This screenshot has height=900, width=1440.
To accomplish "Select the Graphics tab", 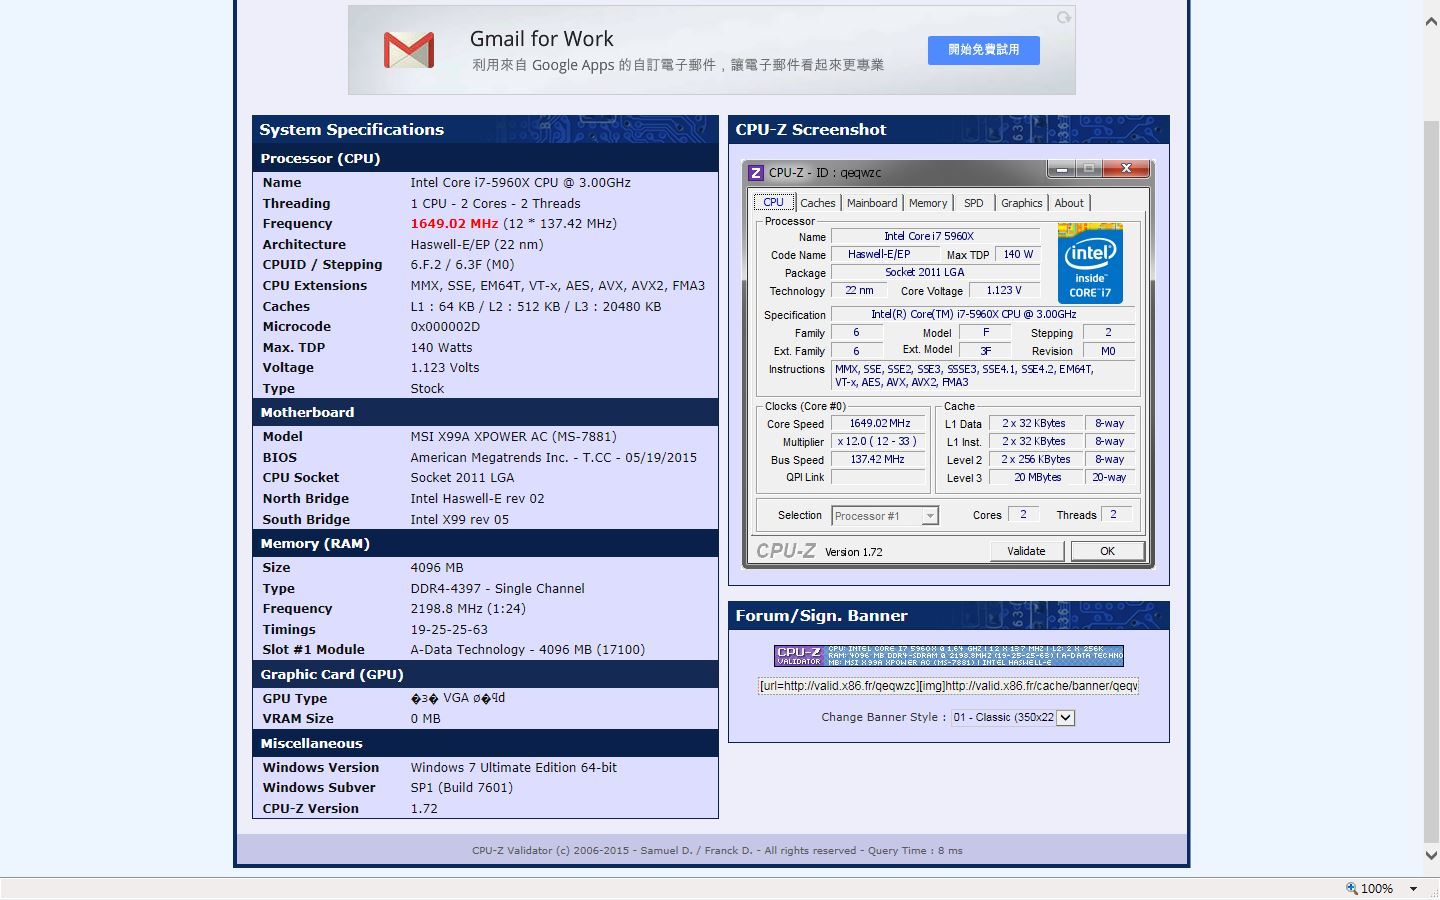I will [1021, 203].
